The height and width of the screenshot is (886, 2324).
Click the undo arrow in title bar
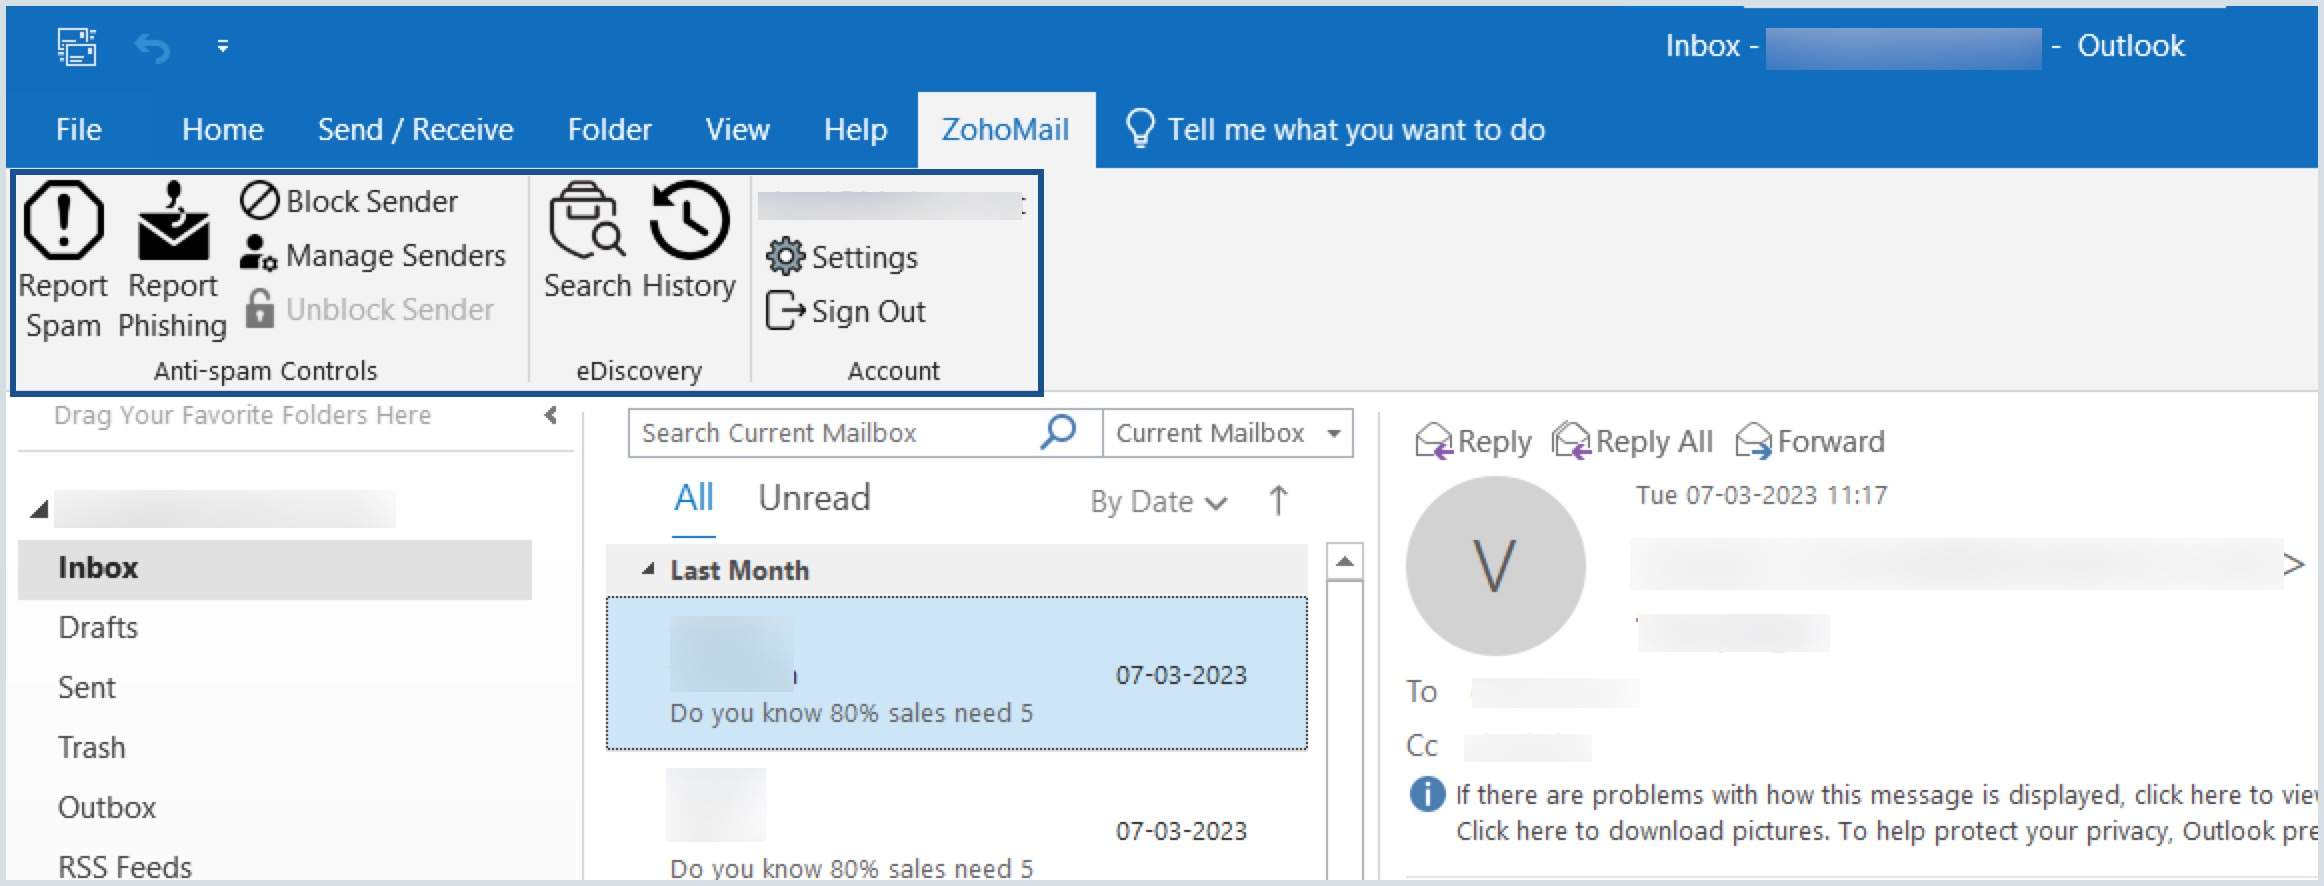152,47
